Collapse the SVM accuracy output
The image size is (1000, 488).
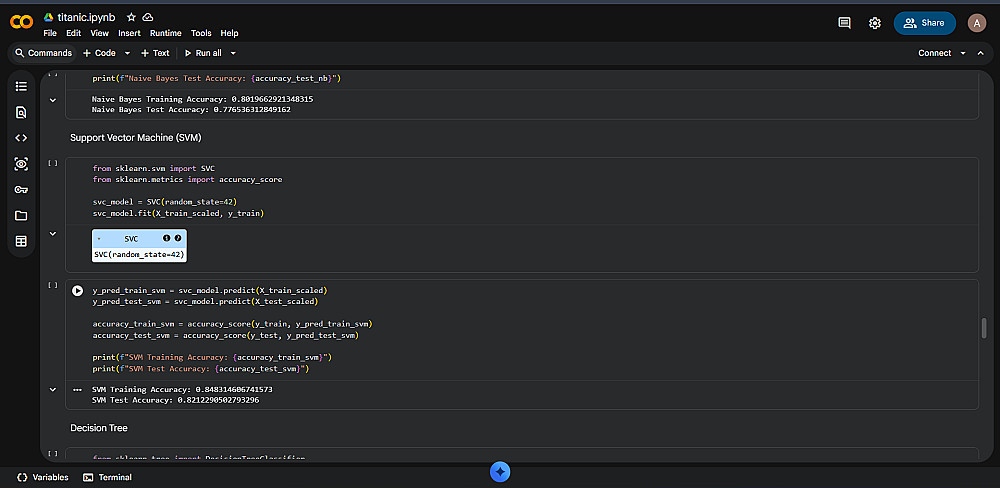tap(53, 389)
